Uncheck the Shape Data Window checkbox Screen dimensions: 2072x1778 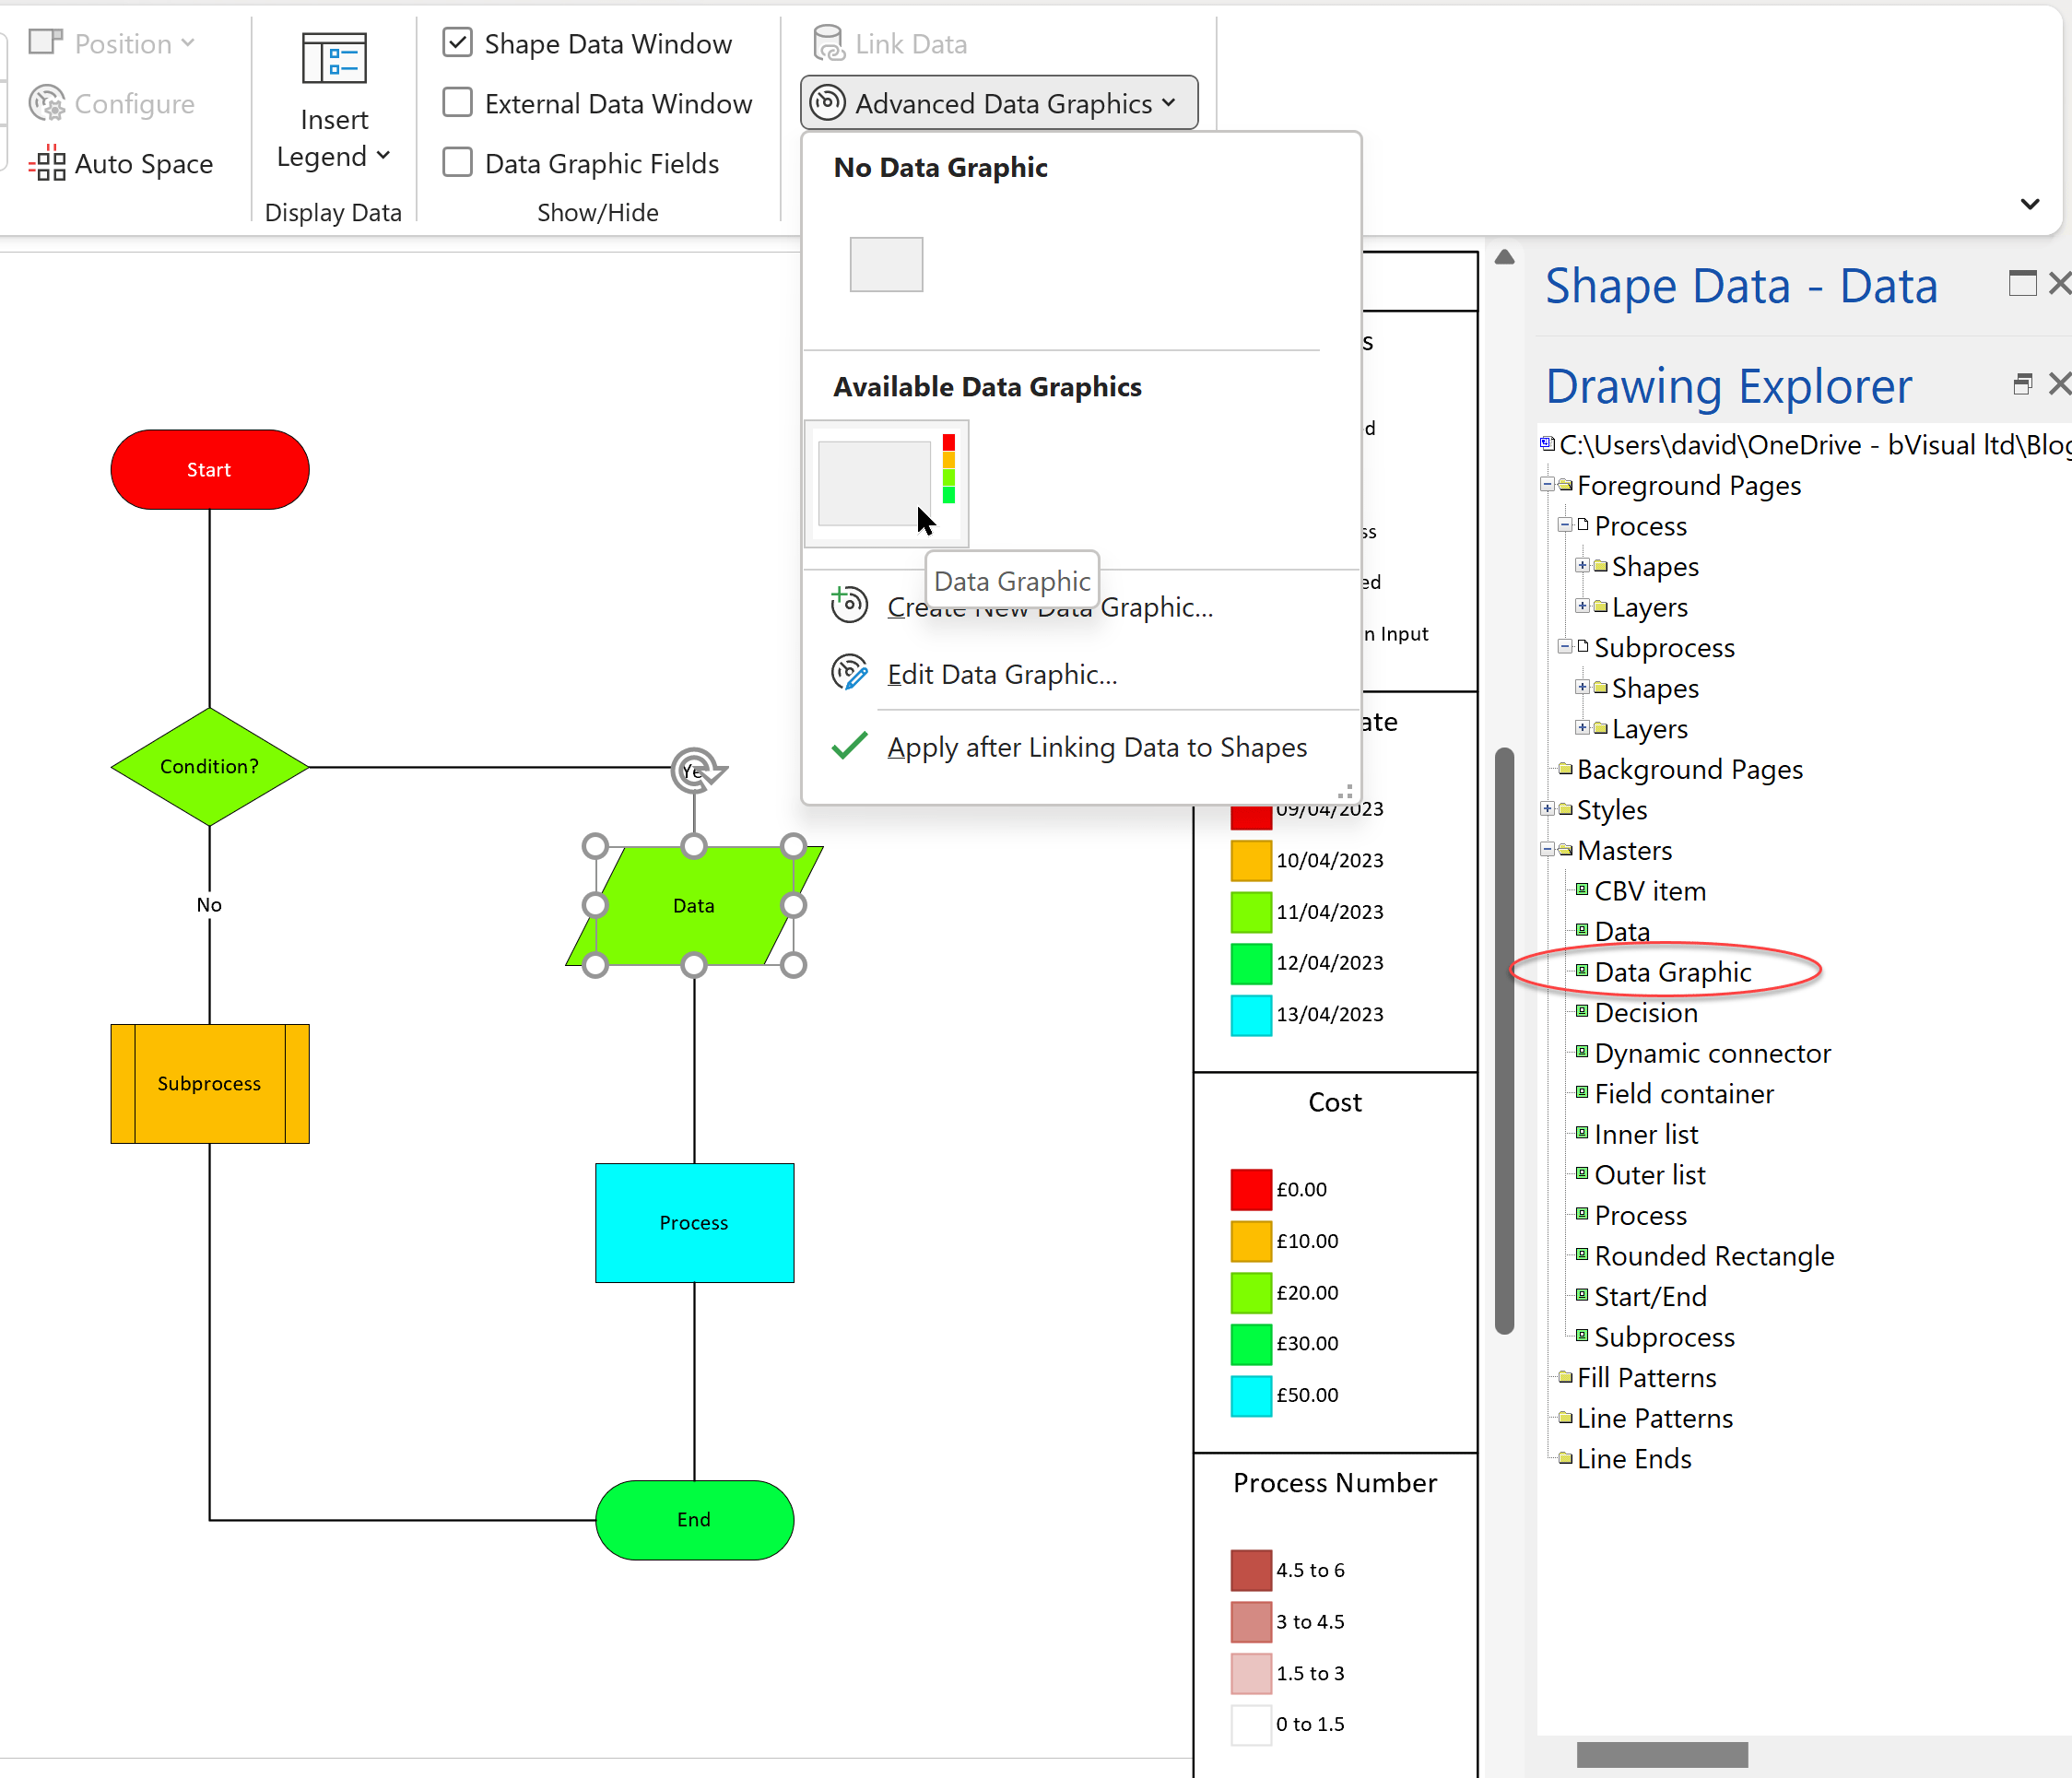pos(457,43)
